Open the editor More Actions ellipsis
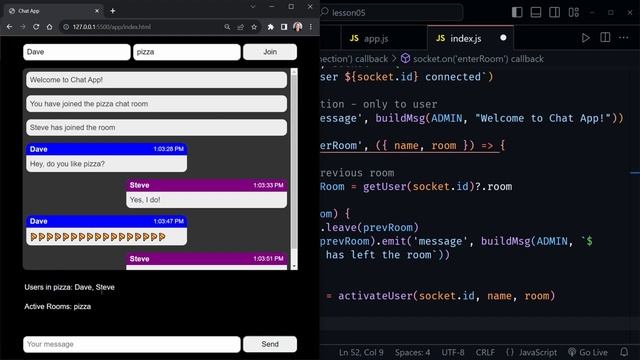 coord(624,38)
